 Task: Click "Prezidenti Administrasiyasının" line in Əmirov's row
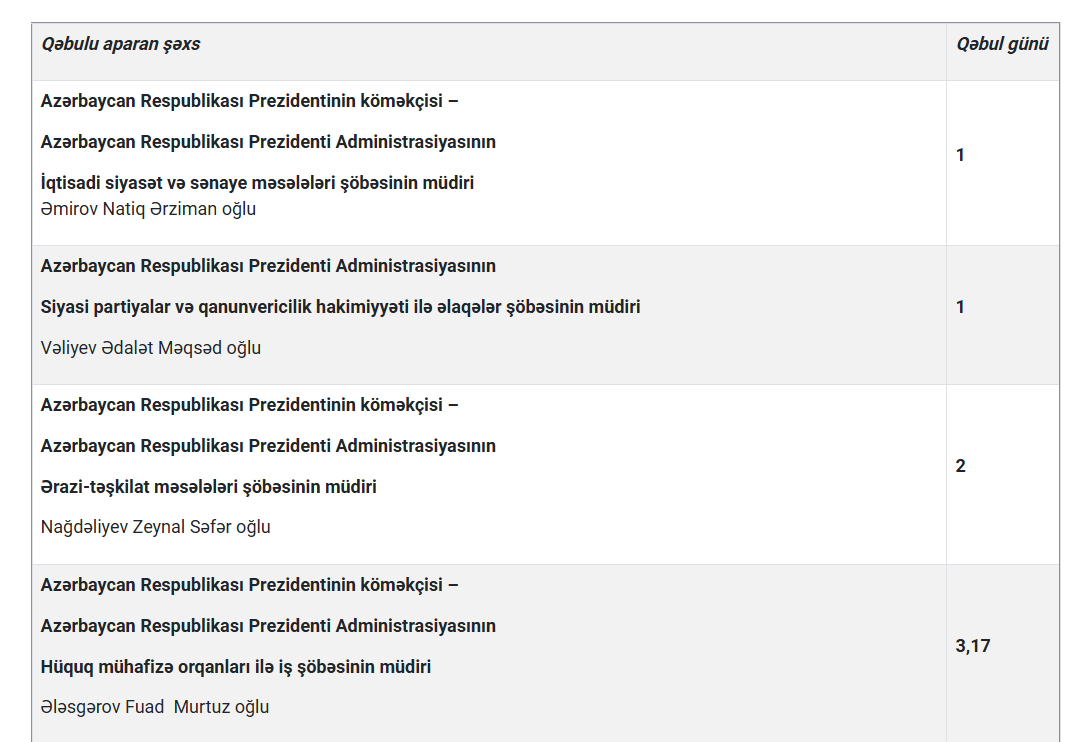pyautogui.click(x=268, y=142)
